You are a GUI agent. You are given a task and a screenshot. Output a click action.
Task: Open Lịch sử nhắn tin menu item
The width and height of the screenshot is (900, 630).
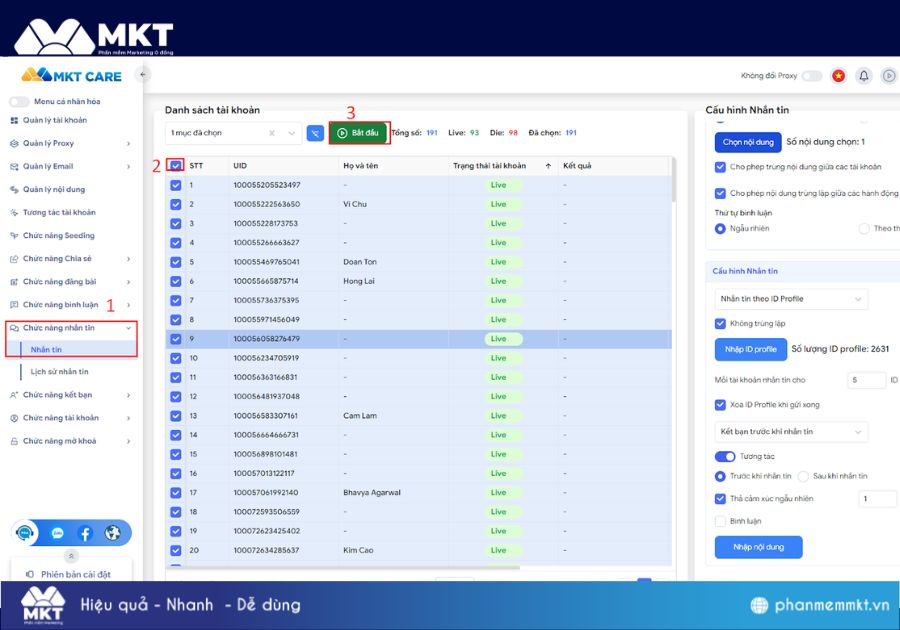tap(59, 372)
